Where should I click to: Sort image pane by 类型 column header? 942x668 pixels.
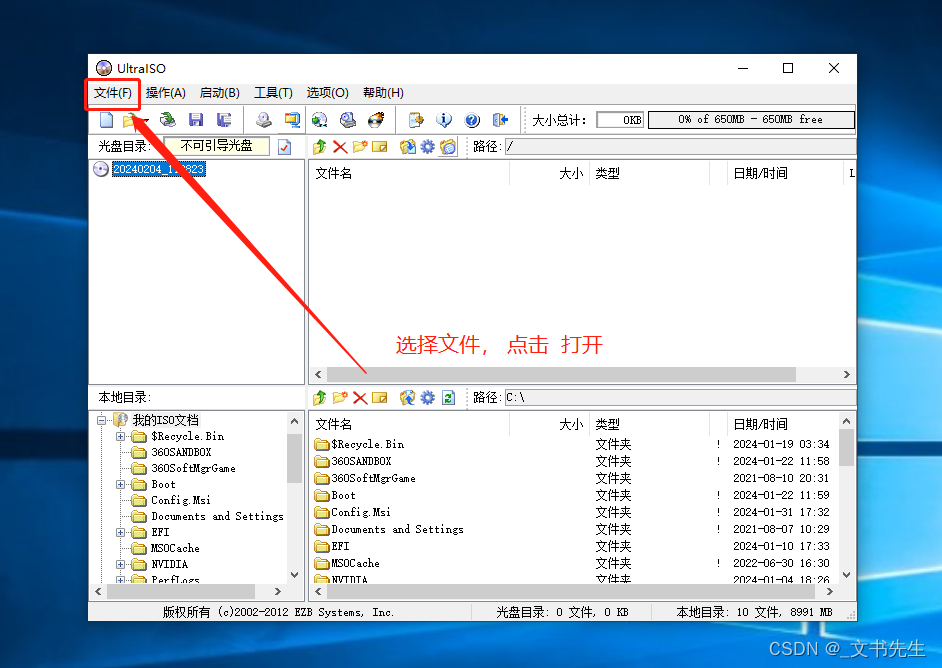649,174
